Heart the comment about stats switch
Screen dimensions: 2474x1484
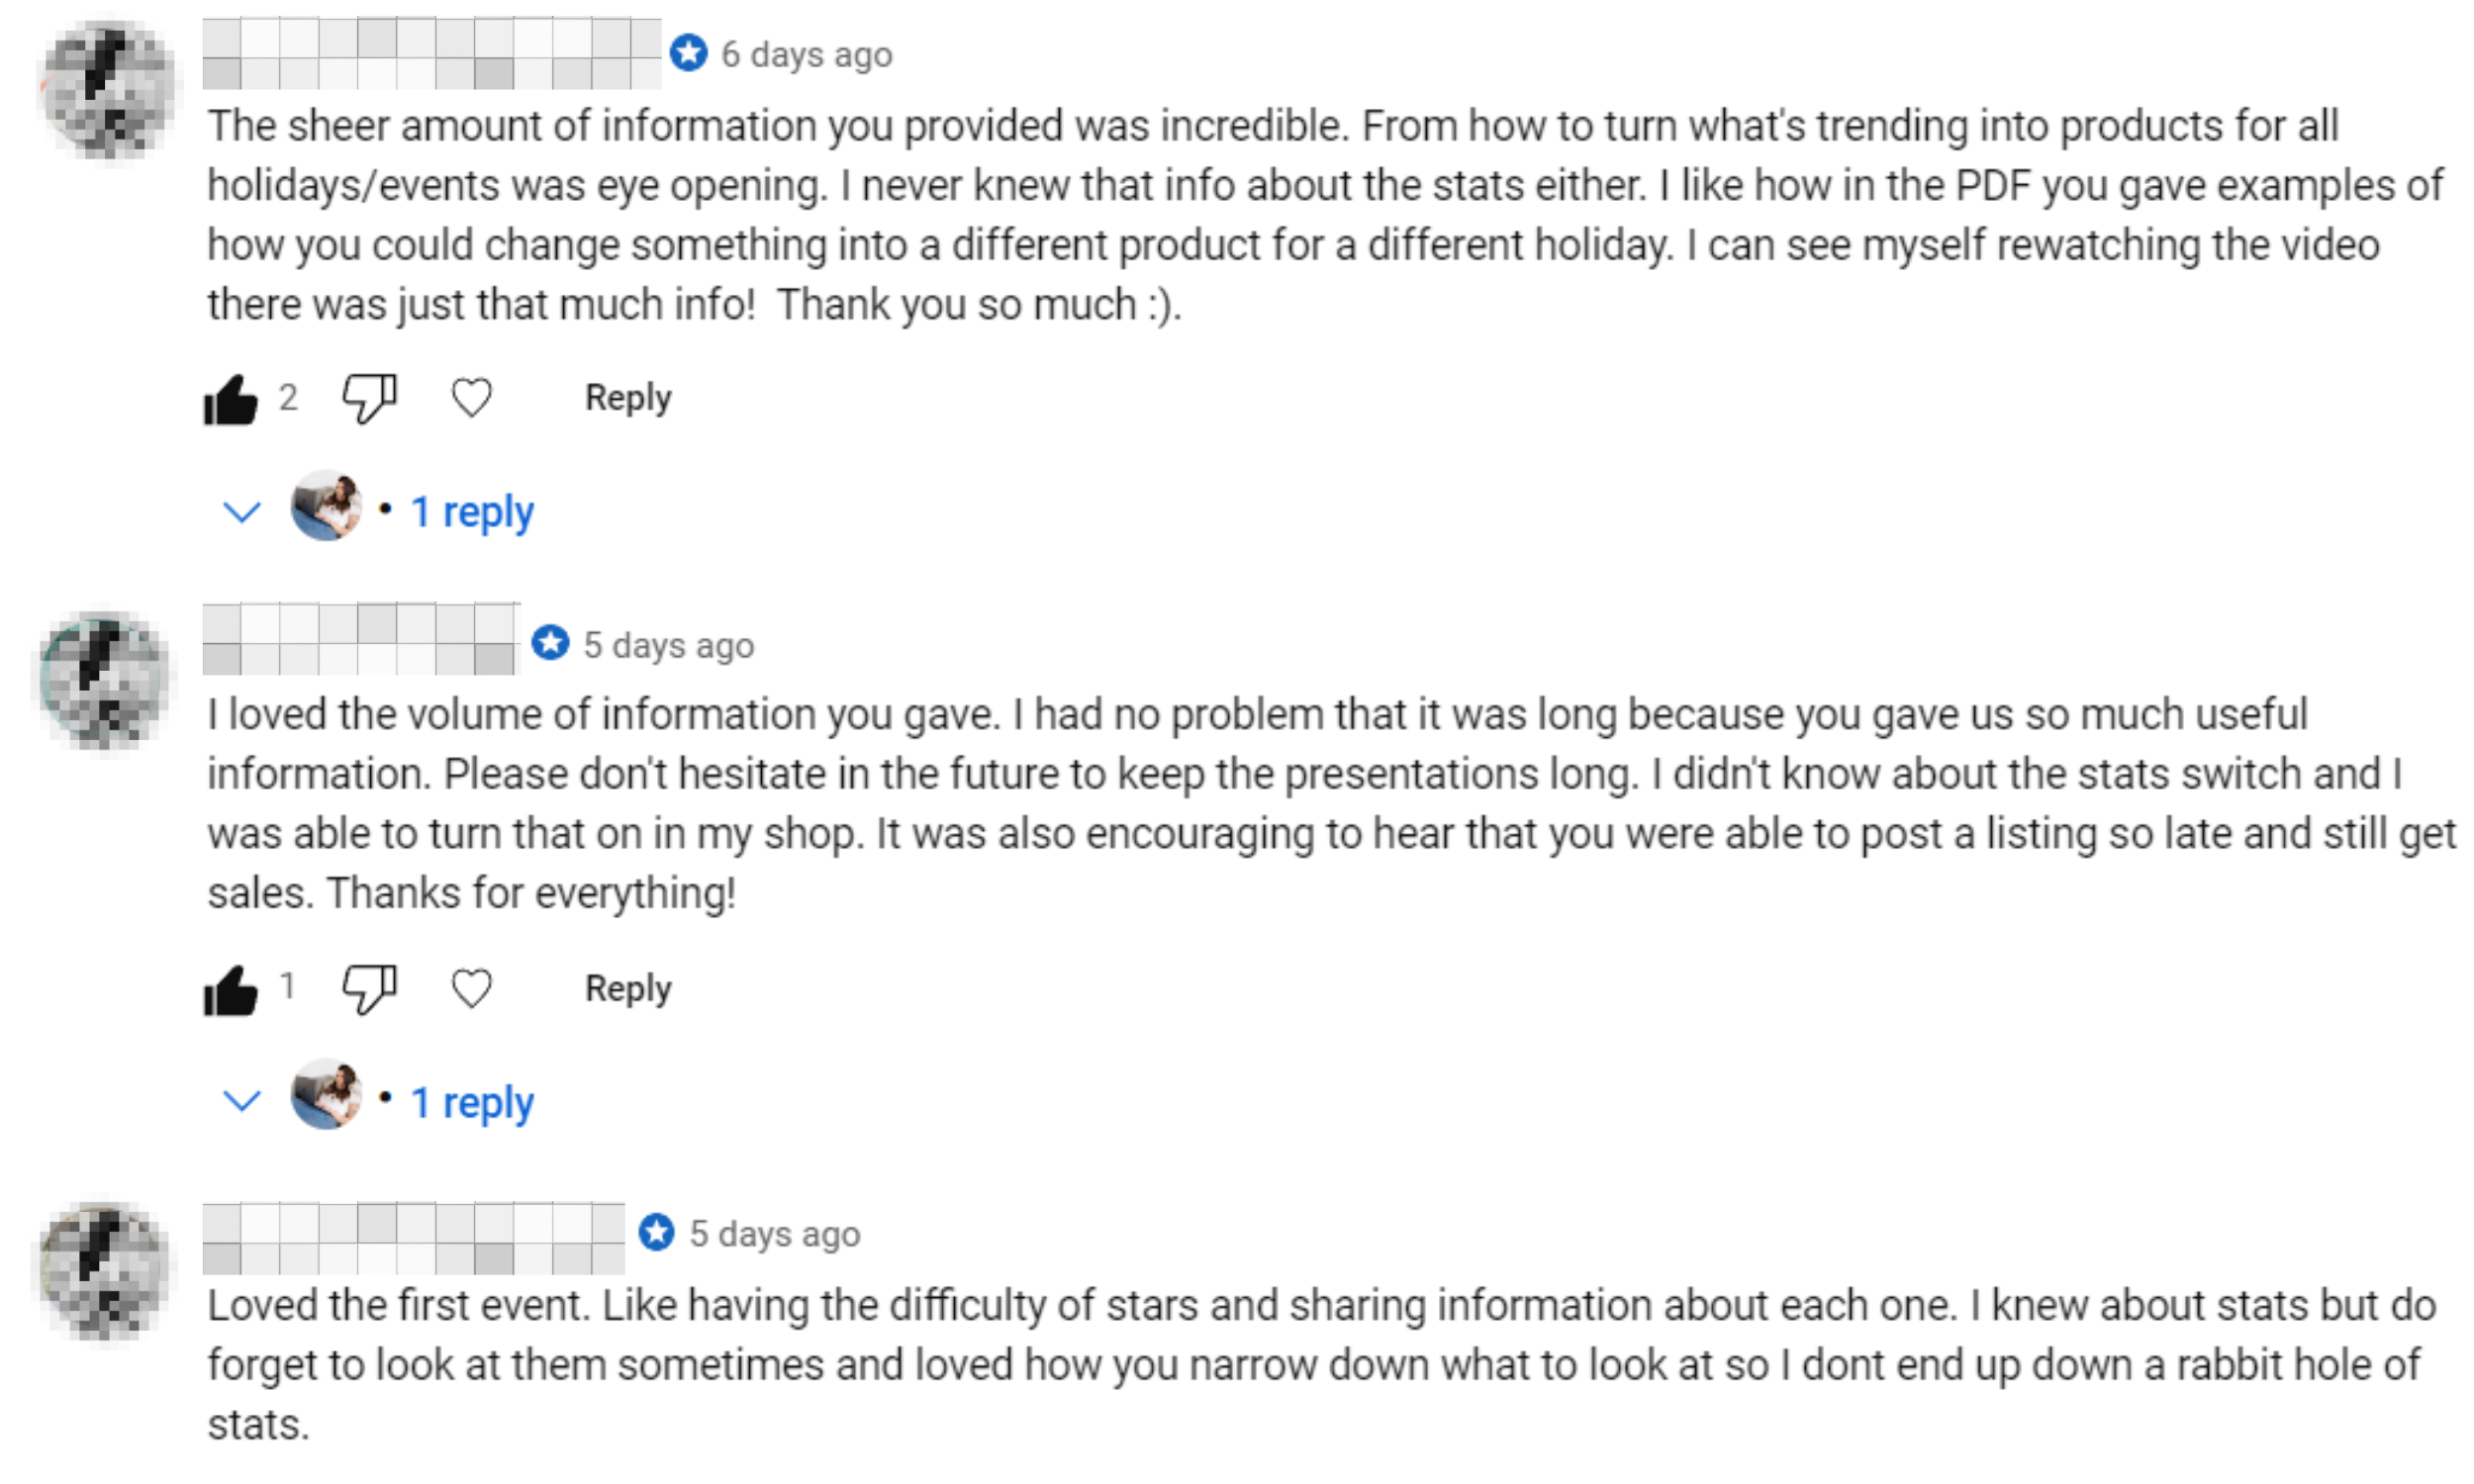(x=471, y=989)
